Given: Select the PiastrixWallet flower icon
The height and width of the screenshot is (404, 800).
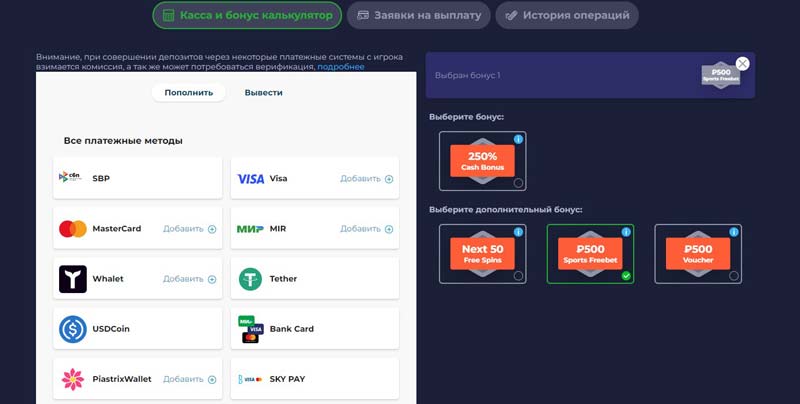Looking at the screenshot, I should pos(73,379).
